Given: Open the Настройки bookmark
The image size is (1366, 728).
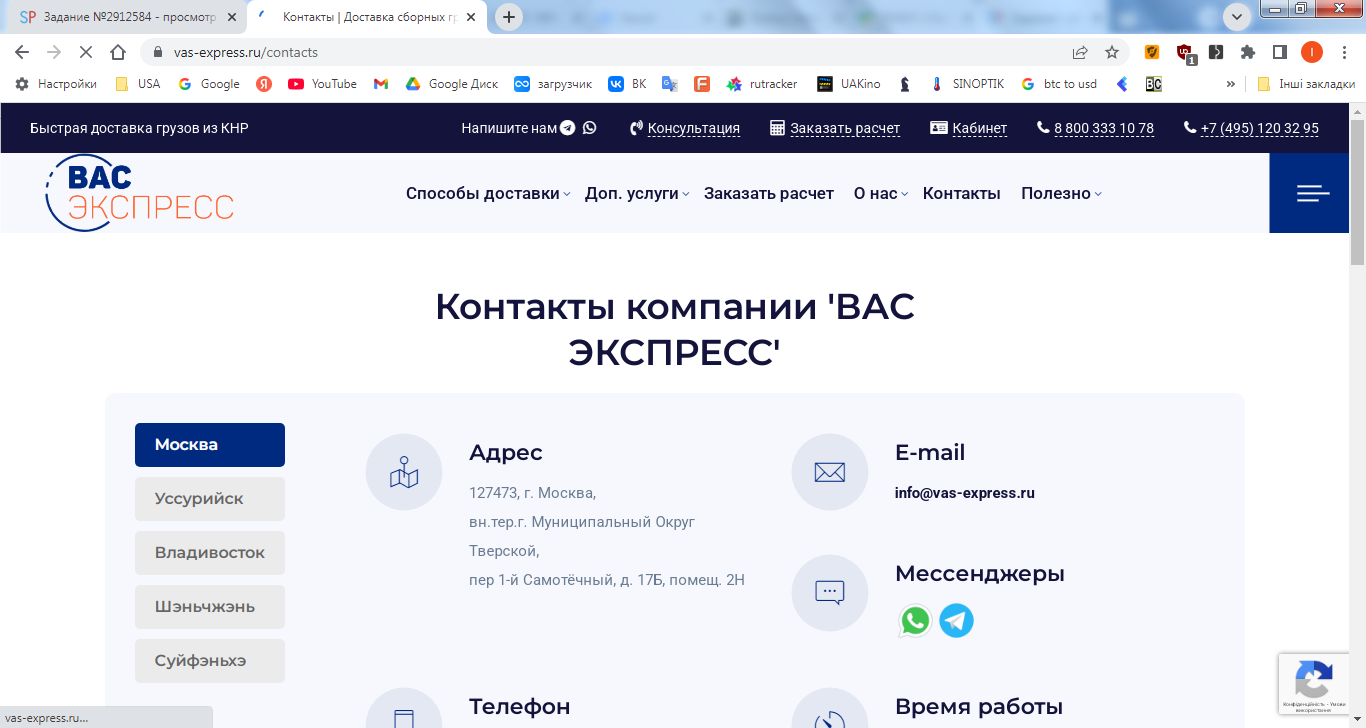Looking at the screenshot, I should point(56,84).
